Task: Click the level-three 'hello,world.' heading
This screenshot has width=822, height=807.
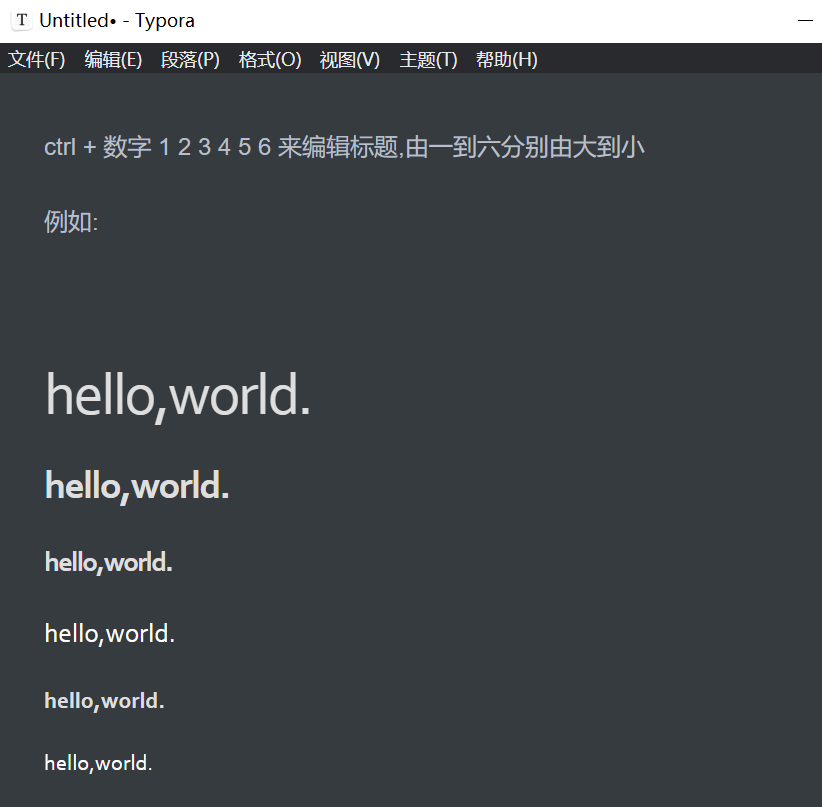Action: click(x=109, y=563)
